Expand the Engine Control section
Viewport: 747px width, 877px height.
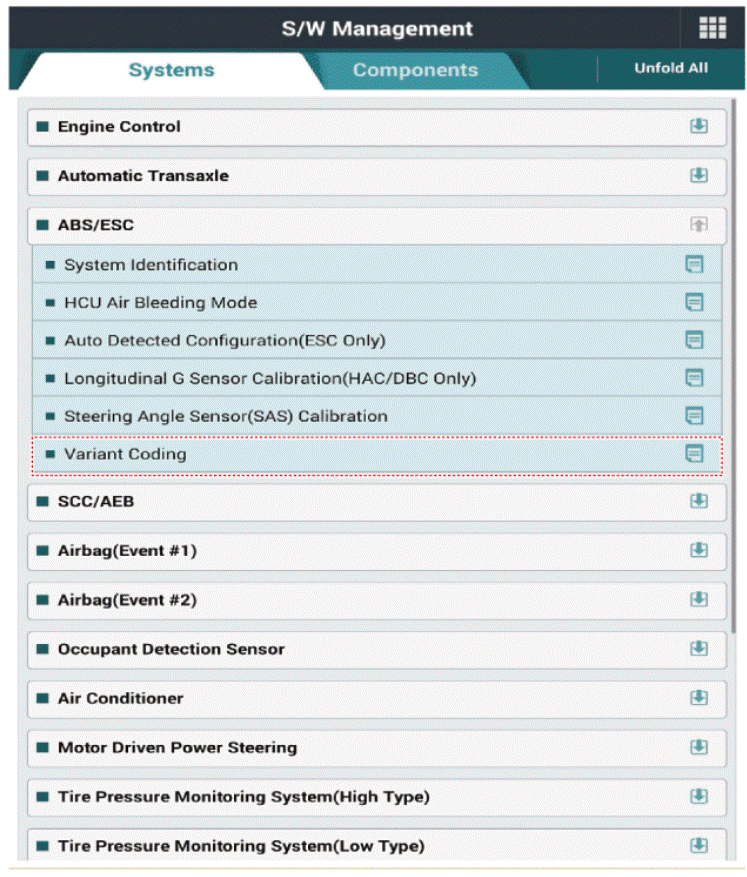[698, 127]
